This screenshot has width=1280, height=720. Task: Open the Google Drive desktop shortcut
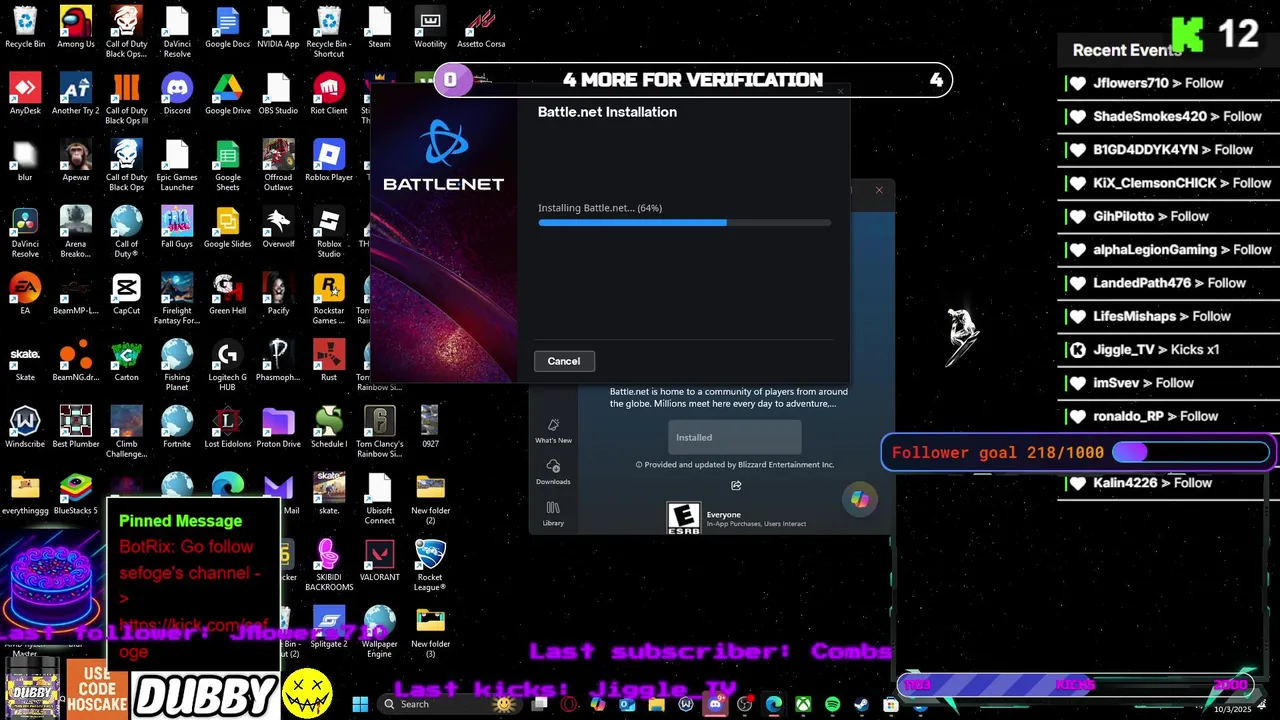click(228, 95)
